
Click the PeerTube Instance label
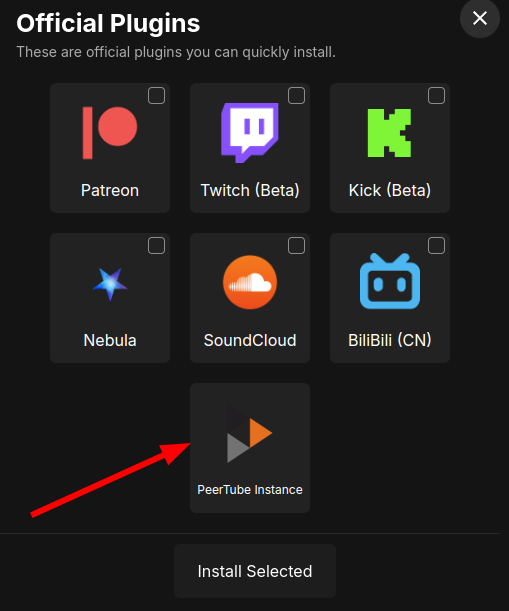point(250,490)
